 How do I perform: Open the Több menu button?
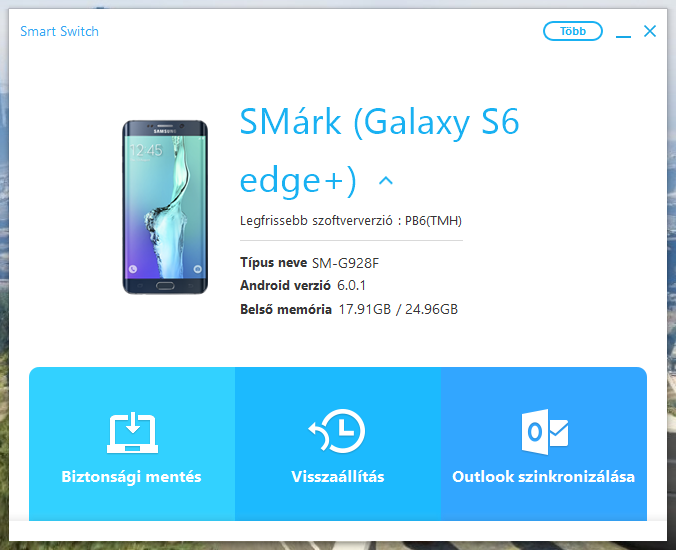click(x=573, y=31)
